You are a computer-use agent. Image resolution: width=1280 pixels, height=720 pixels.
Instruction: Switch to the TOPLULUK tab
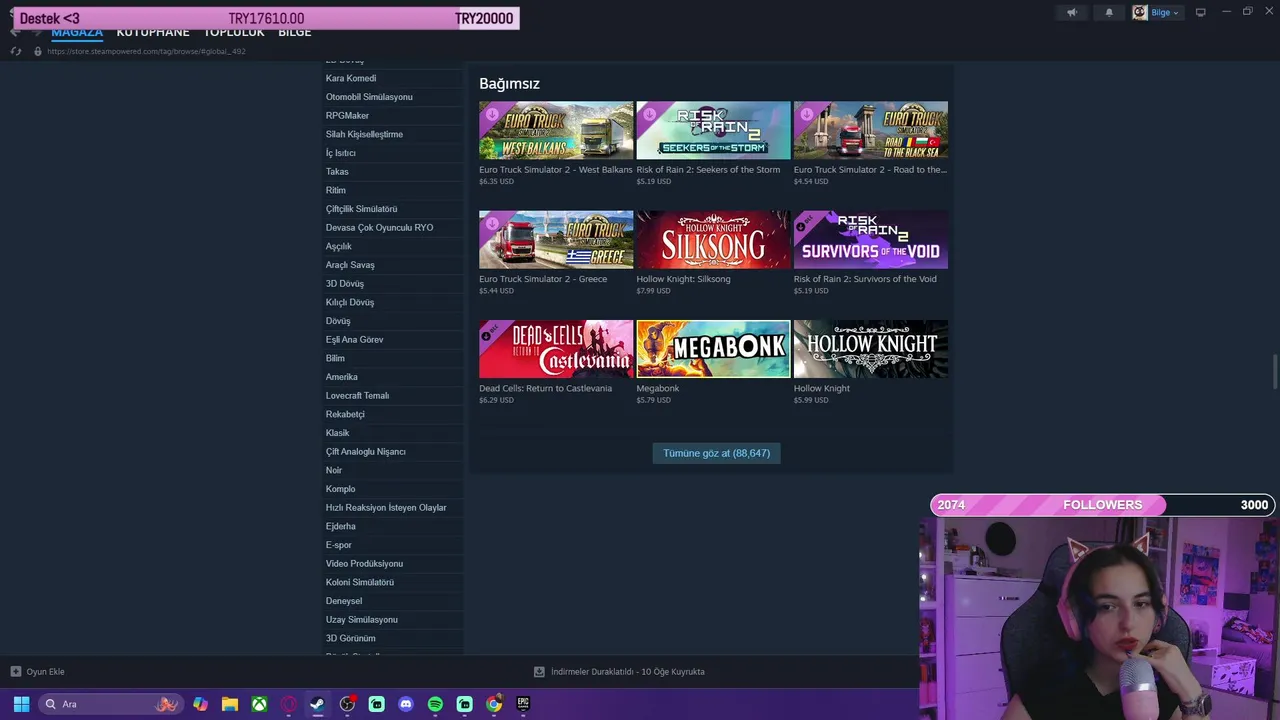point(234,33)
